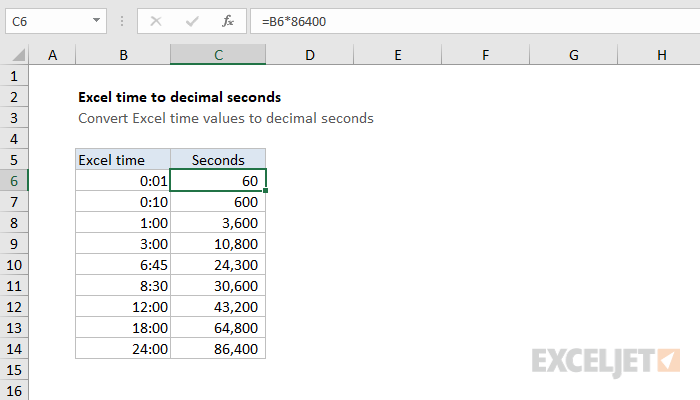Select column F header
The width and height of the screenshot is (700, 400).
(485, 55)
